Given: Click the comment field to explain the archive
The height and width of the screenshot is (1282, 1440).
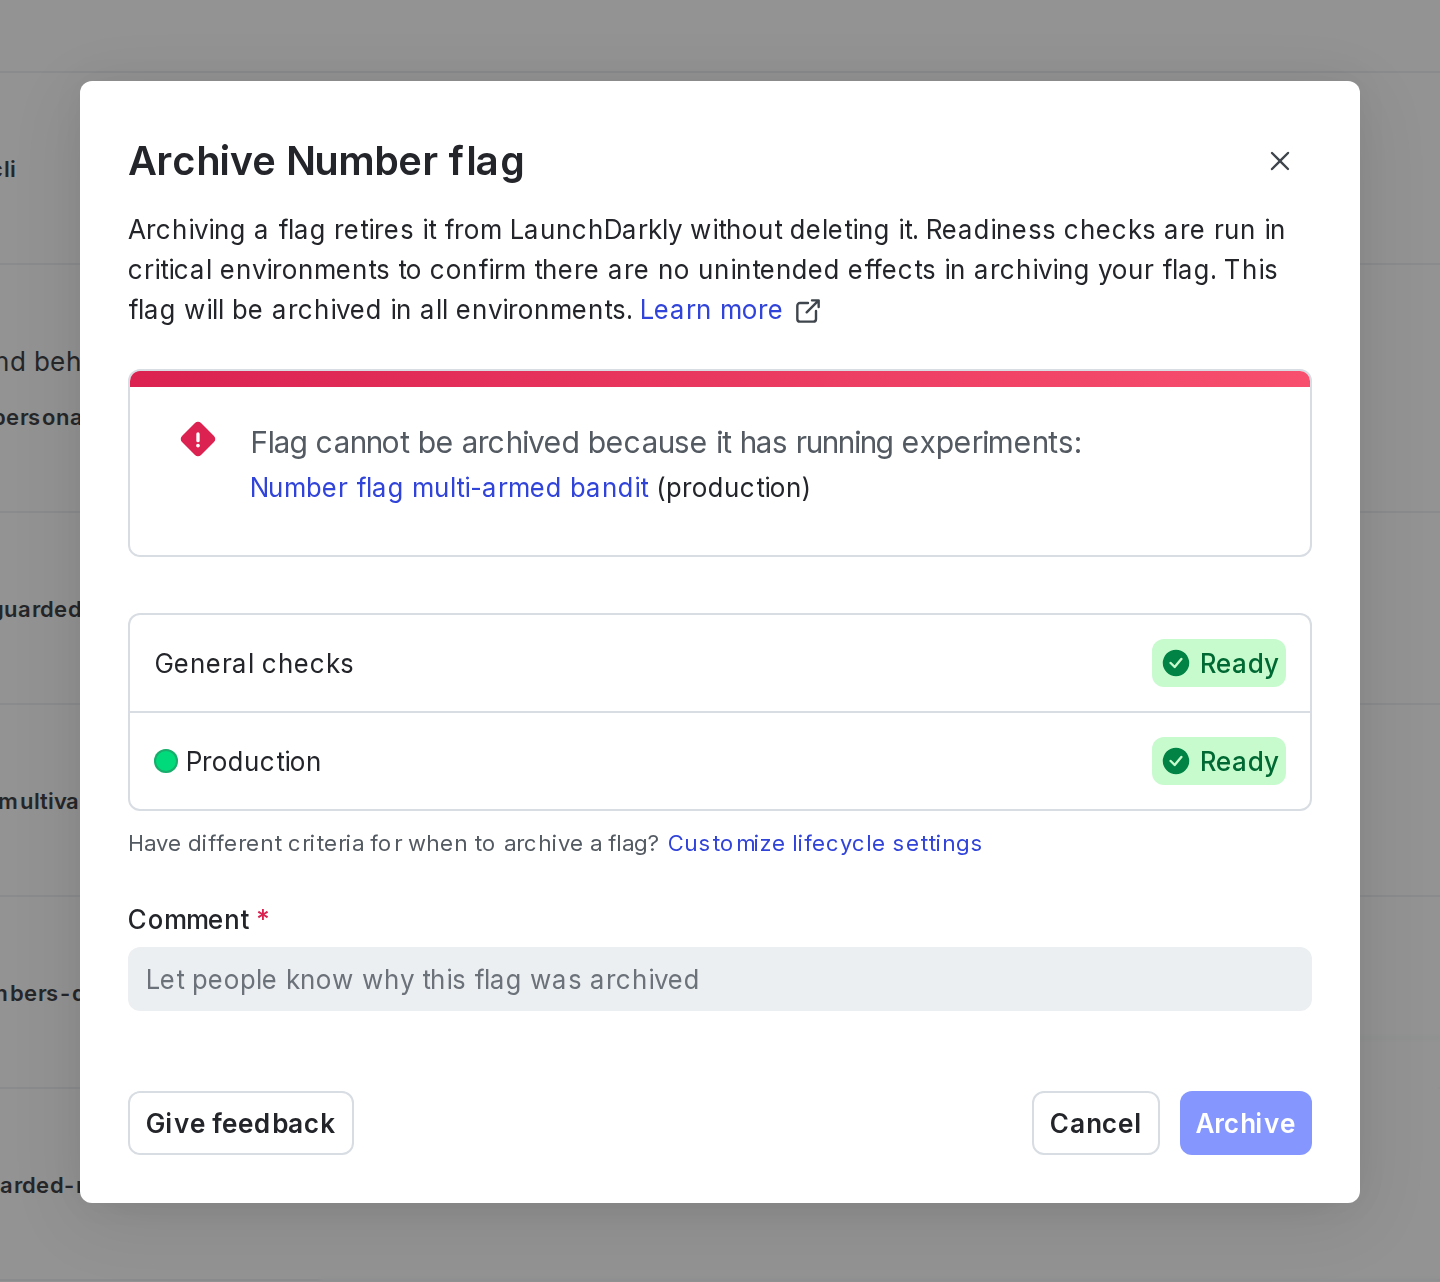Looking at the screenshot, I should click(x=719, y=979).
